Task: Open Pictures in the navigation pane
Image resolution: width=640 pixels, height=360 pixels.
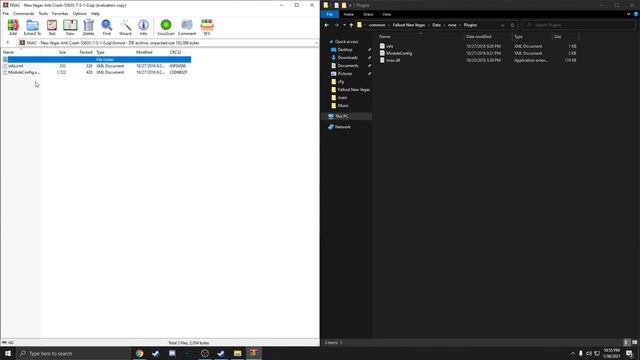Action: (344, 73)
